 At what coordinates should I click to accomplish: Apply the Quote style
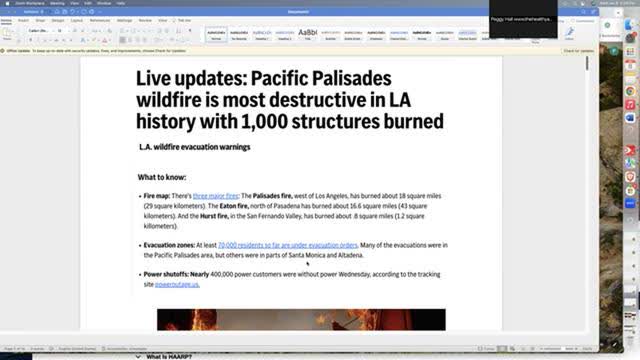click(x=444, y=35)
